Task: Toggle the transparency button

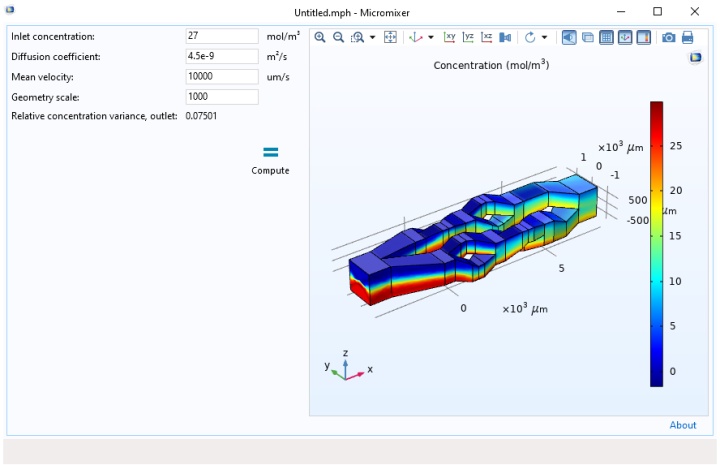Action: [588, 37]
